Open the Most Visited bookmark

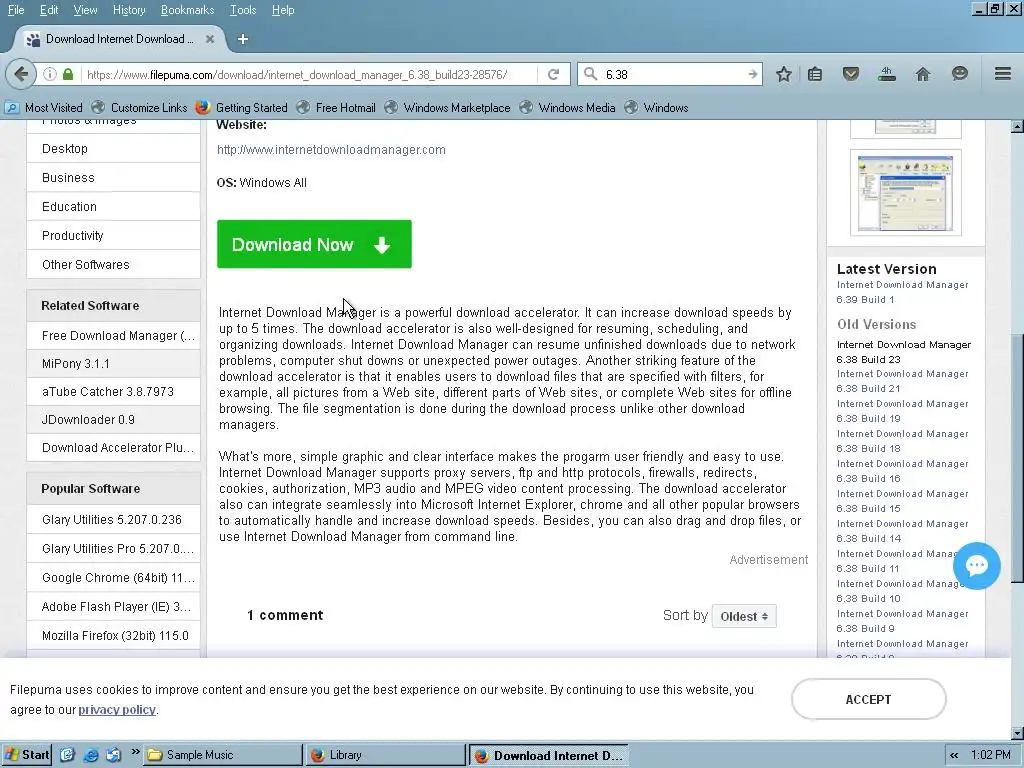[x=44, y=108]
